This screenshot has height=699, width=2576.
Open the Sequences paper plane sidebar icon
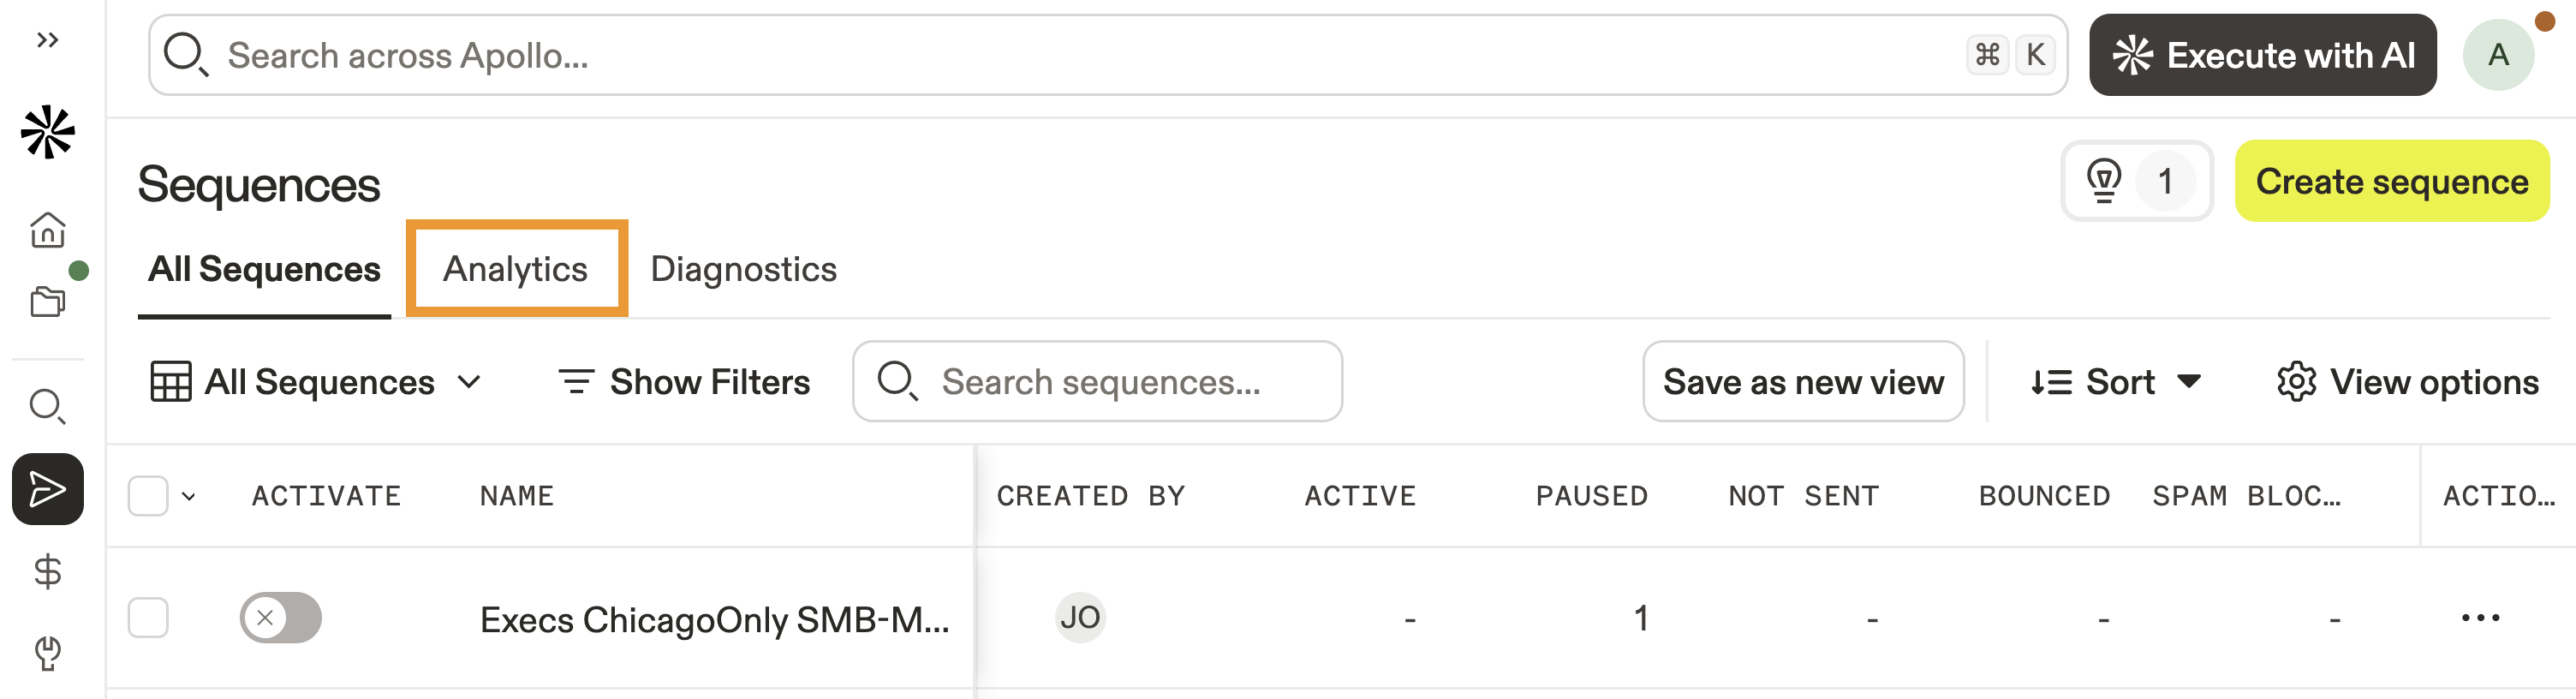(x=47, y=489)
